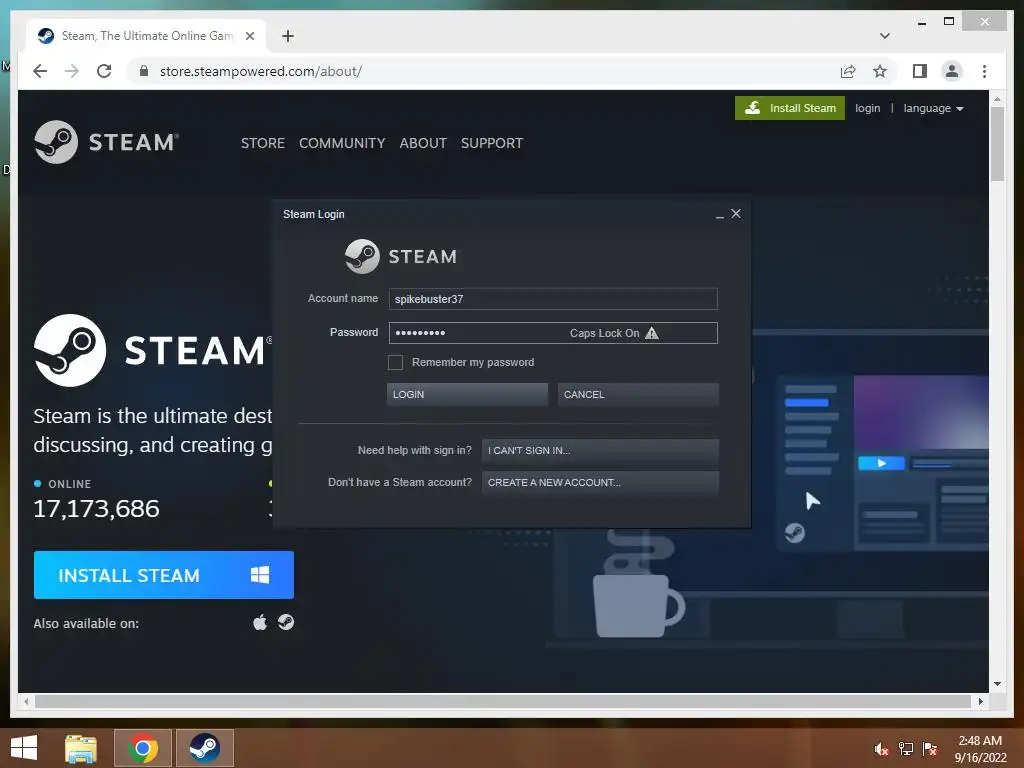Click the horizontal page scrollbar

point(503,701)
